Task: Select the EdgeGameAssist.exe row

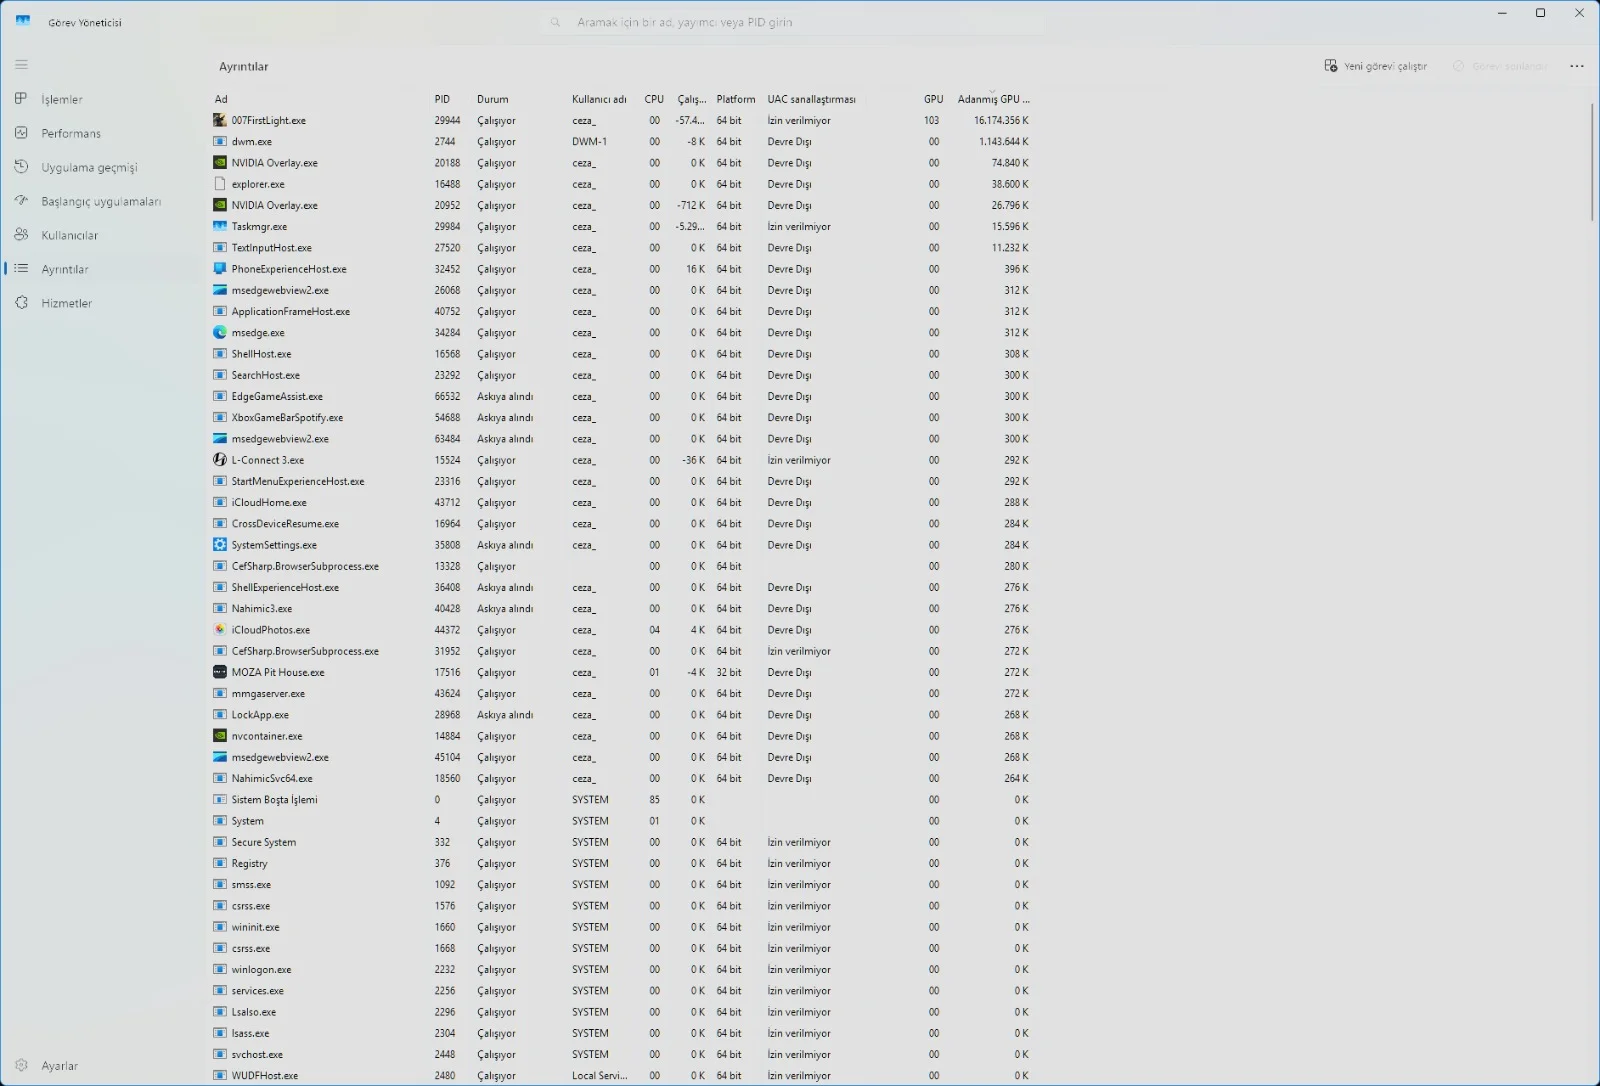Action: pos(622,397)
